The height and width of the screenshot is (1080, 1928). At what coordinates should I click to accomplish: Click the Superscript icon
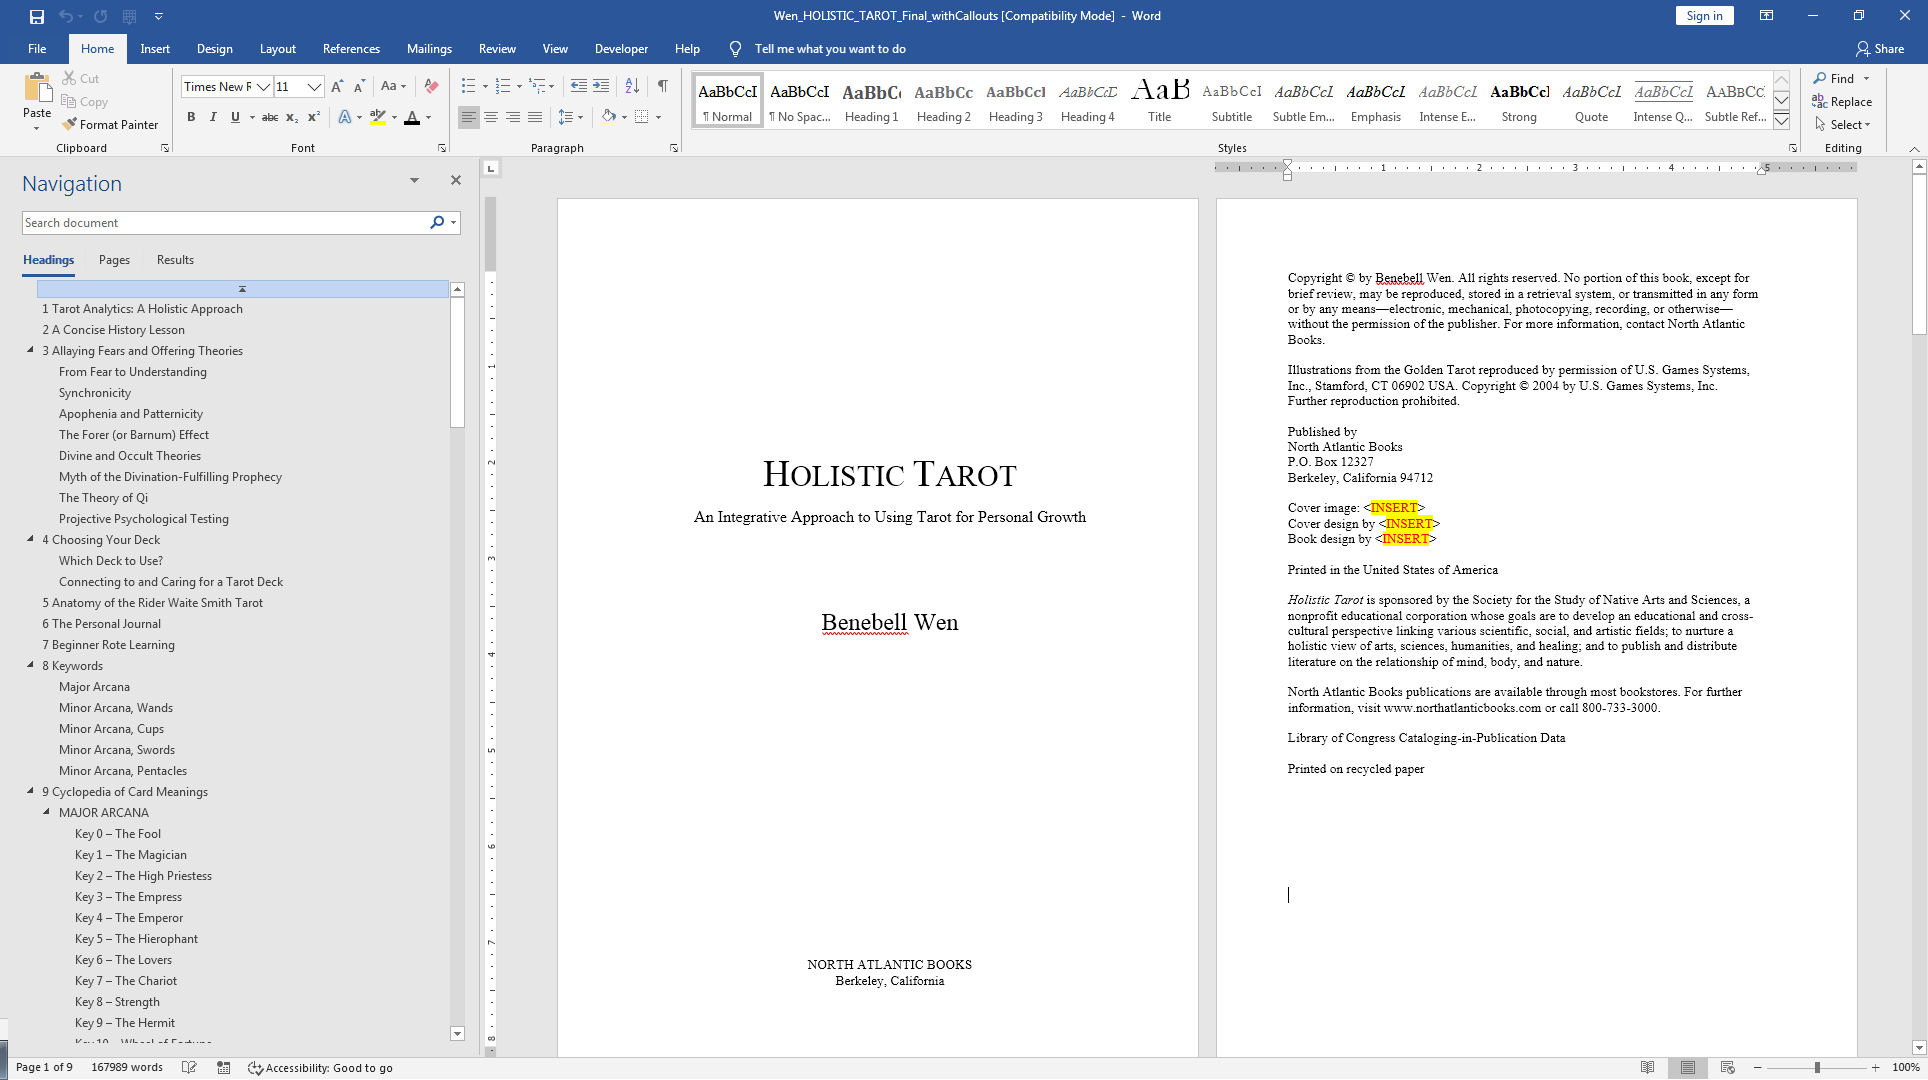(x=313, y=117)
